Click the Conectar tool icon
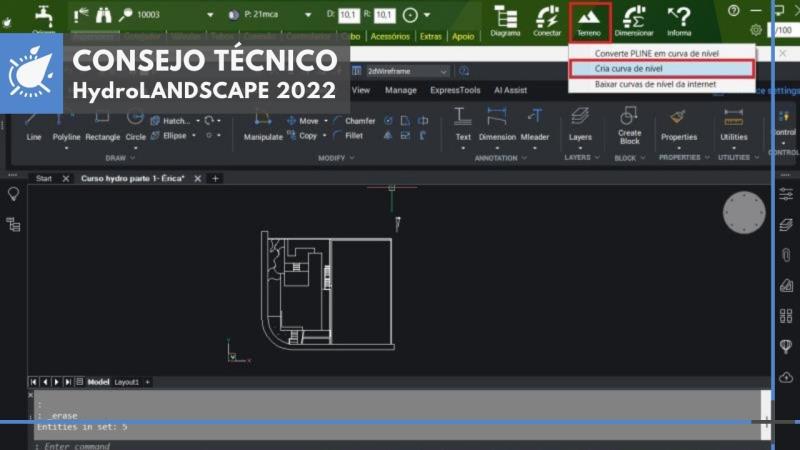 click(x=547, y=21)
